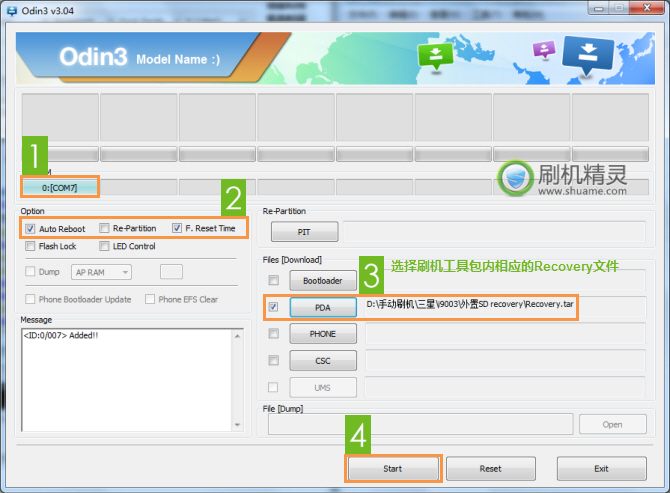The image size is (670, 493).
Task: Click the PHONE file button
Action: coord(323,334)
